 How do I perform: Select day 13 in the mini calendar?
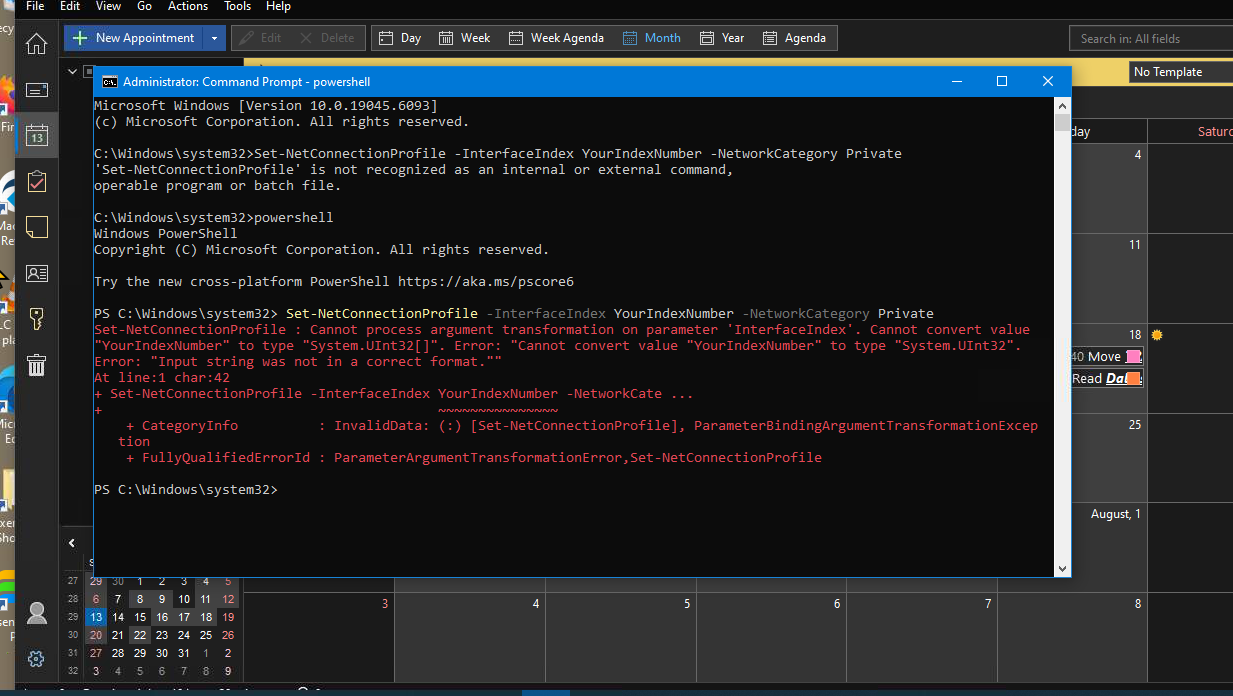[96, 617]
